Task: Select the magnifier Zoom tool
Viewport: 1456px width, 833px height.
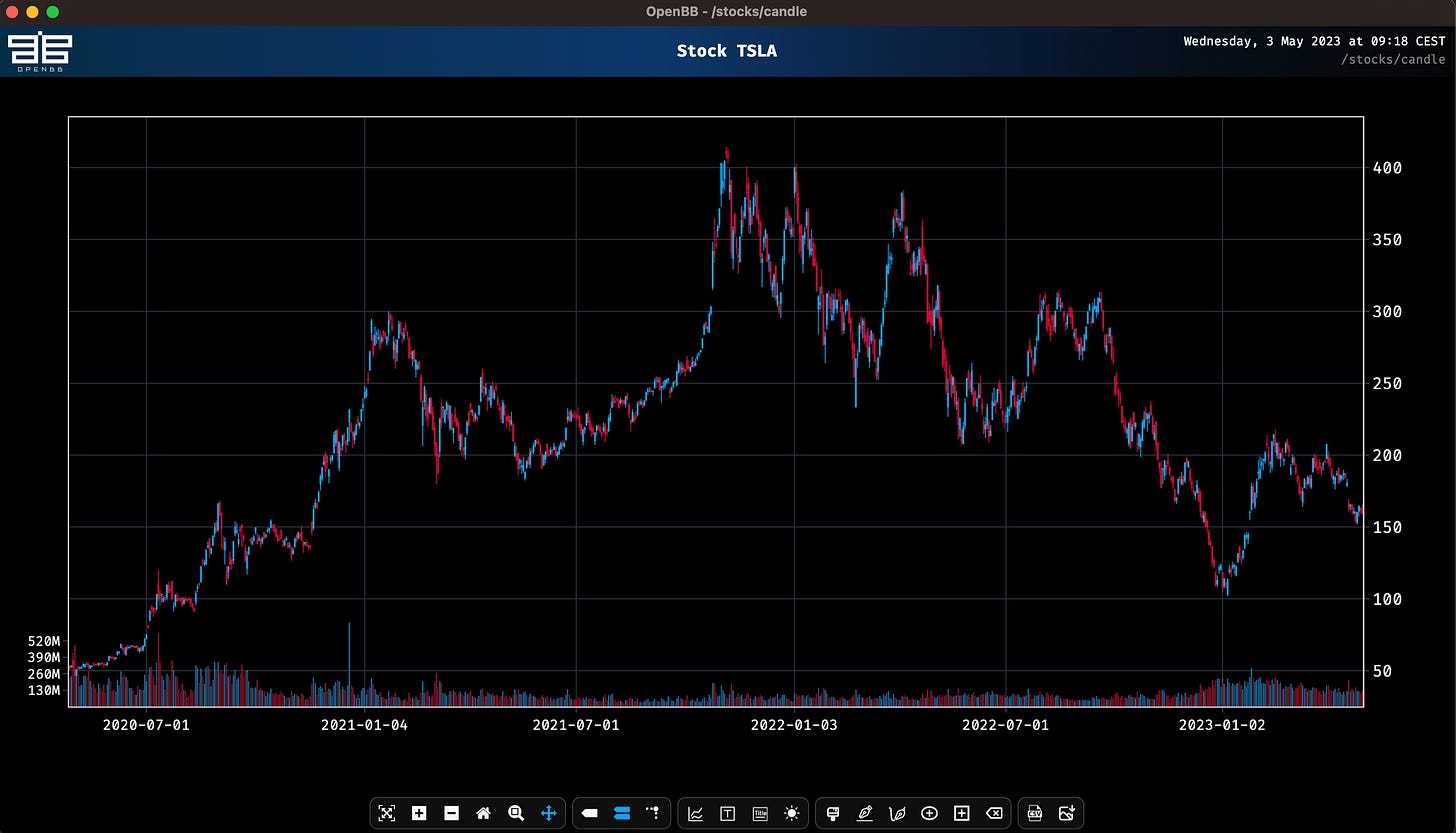Action: (516, 813)
